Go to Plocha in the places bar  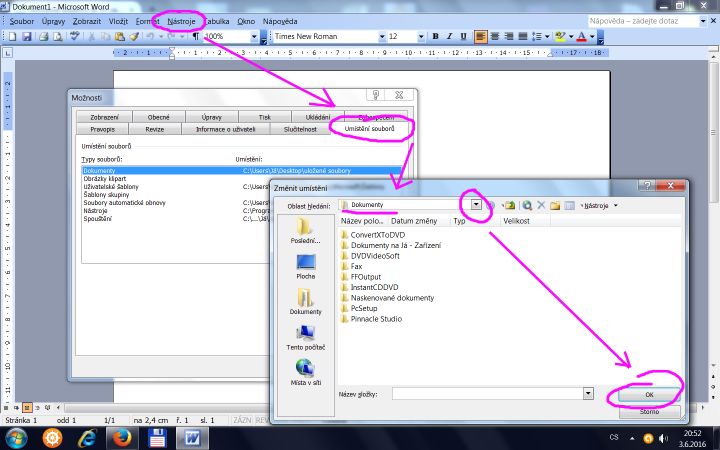pyautogui.click(x=306, y=266)
